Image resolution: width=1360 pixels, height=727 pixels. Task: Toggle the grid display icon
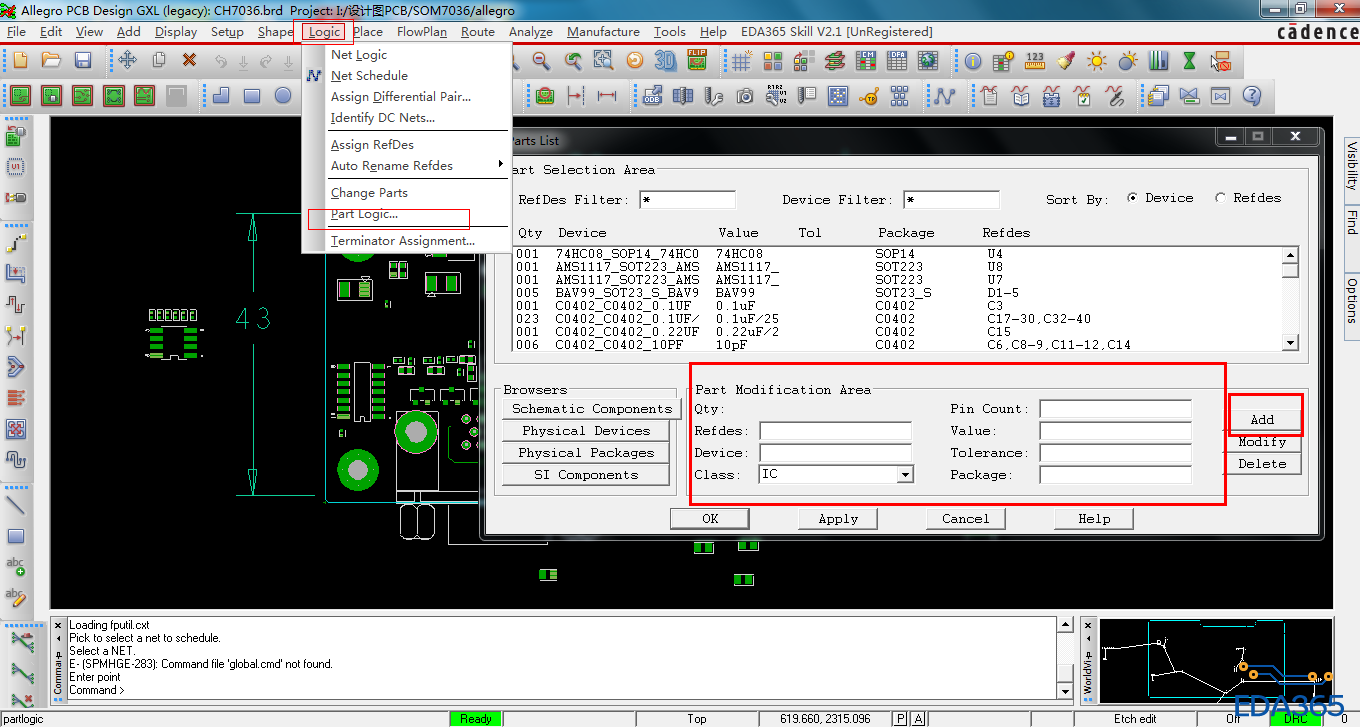pyautogui.click(x=741, y=61)
